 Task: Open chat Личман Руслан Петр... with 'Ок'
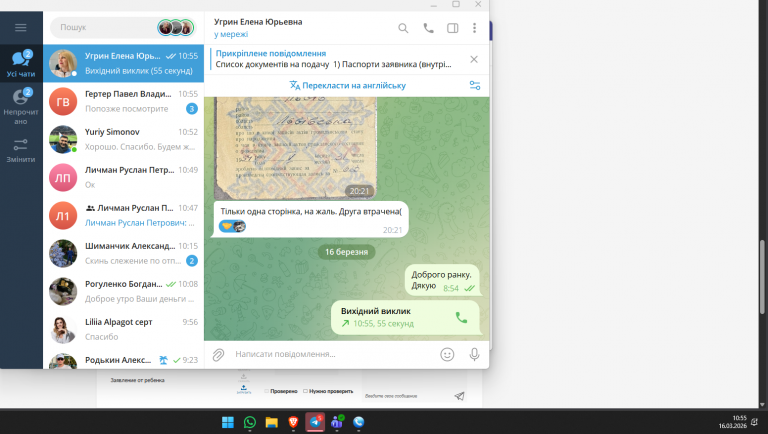click(123, 177)
